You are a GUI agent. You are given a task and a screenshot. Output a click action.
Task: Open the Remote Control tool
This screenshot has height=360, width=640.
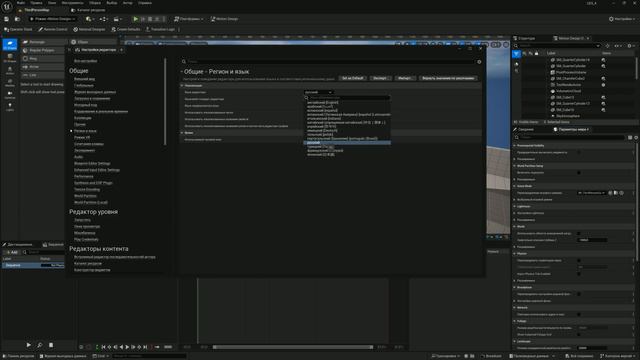(53, 29)
